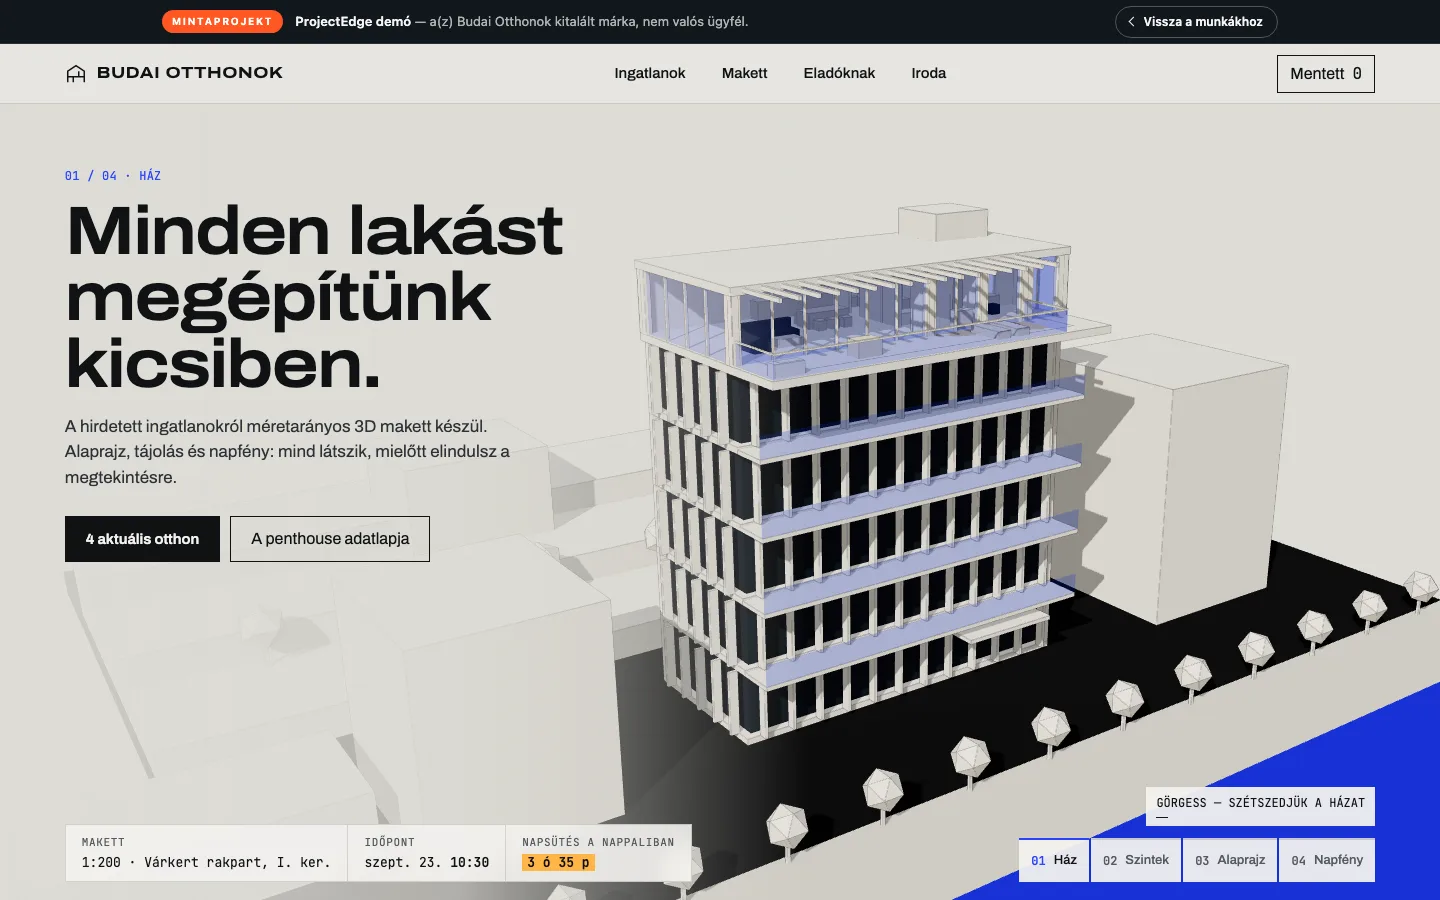Click the Budai Otthonok house logo icon
This screenshot has width=1440, height=900.
[x=76, y=73]
